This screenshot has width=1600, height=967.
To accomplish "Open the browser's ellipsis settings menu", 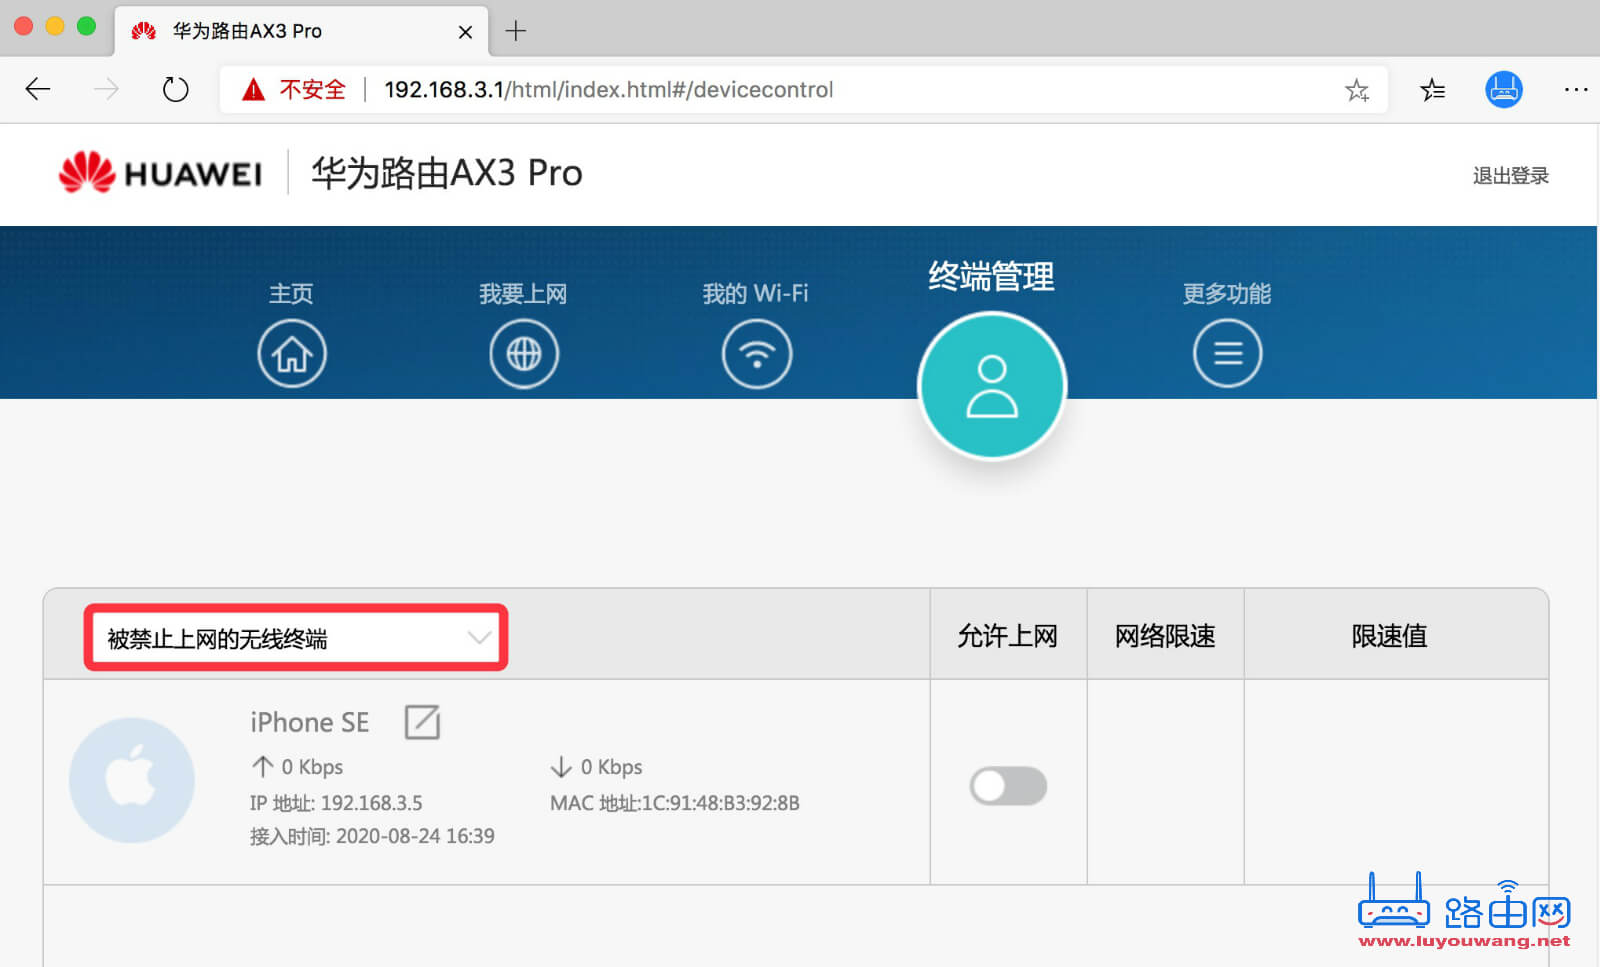I will click(x=1574, y=89).
